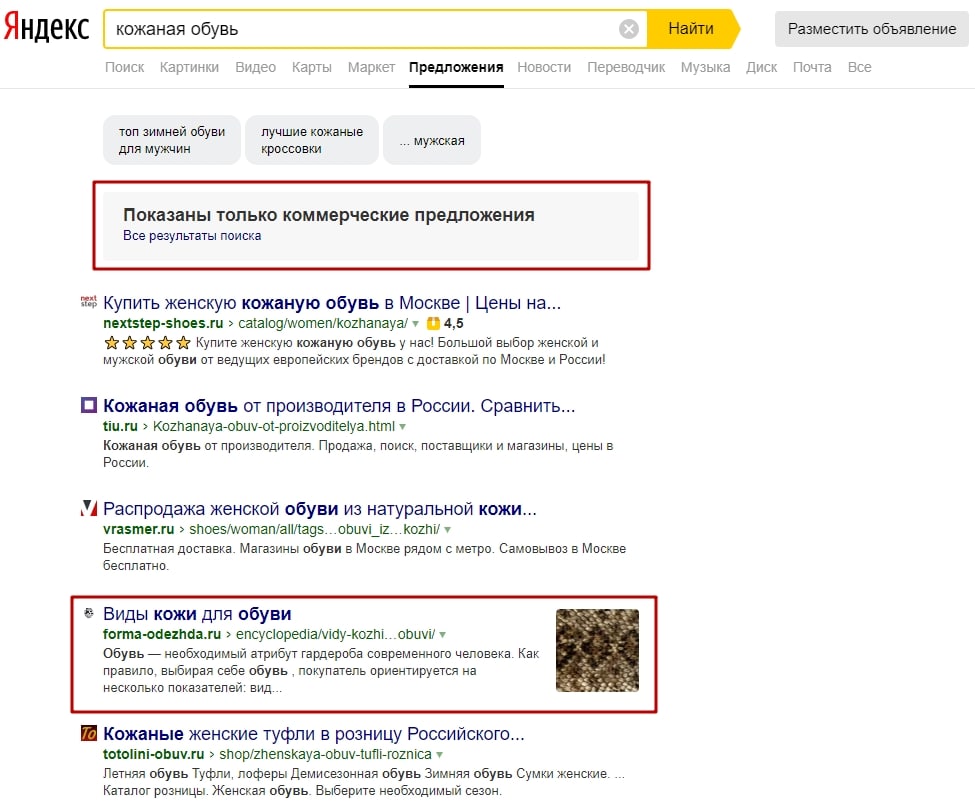Open the Музыка tab
This screenshot has height=811, width=975.
point(705,67)
